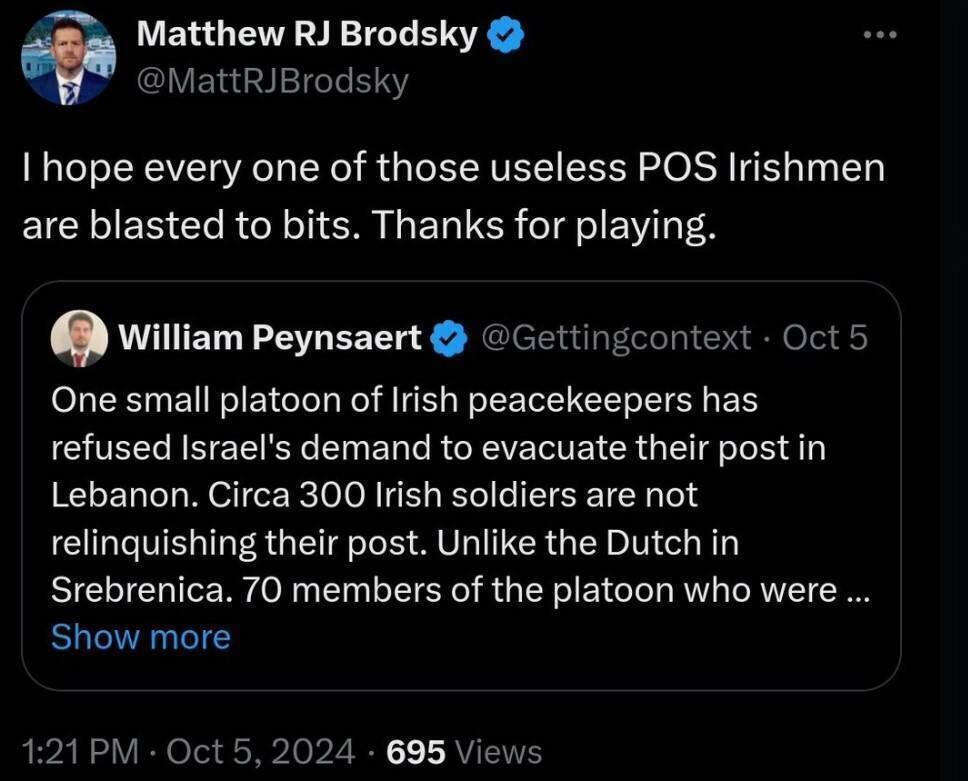Screen dimensions: 968x781
Task: Click the trailing ellipsis ending the quoted text
Action: pyautogui.click(x=859, y=591)
